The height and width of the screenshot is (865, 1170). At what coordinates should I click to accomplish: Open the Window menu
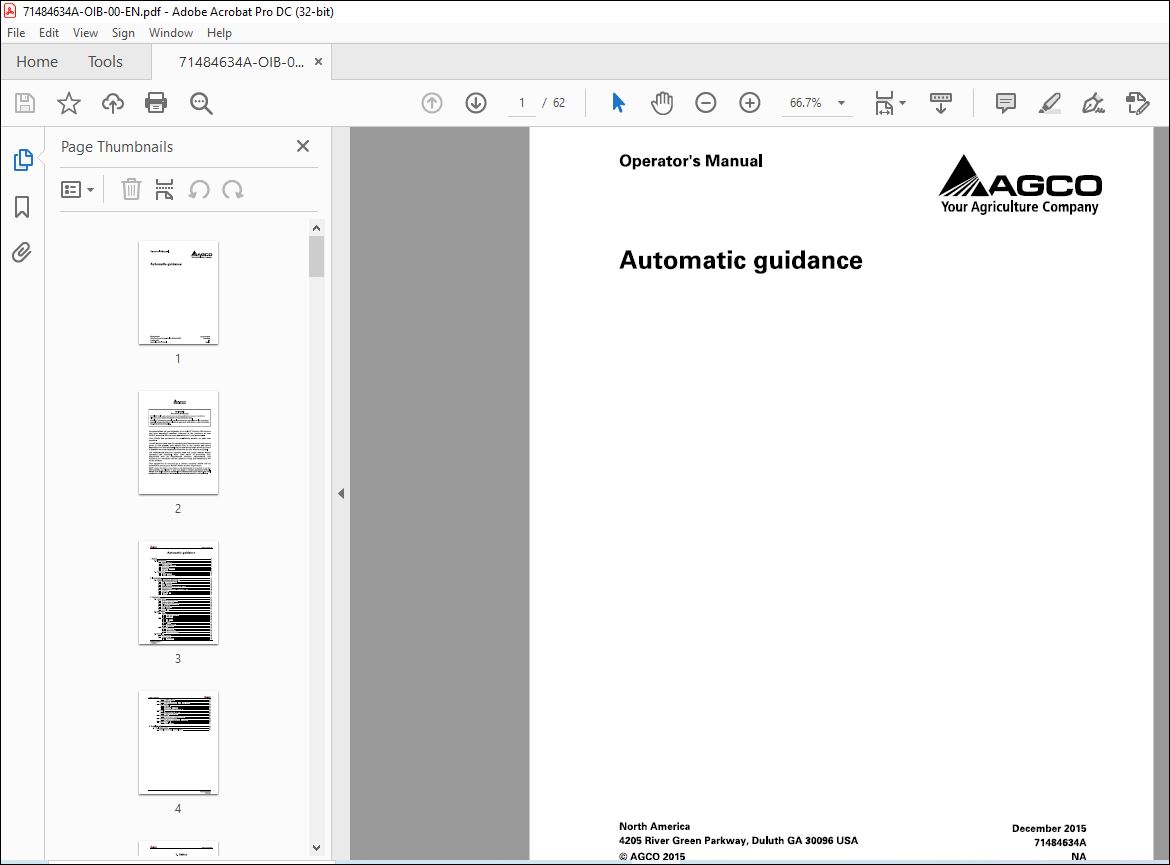pyautogui.click(x=171, y=33)
